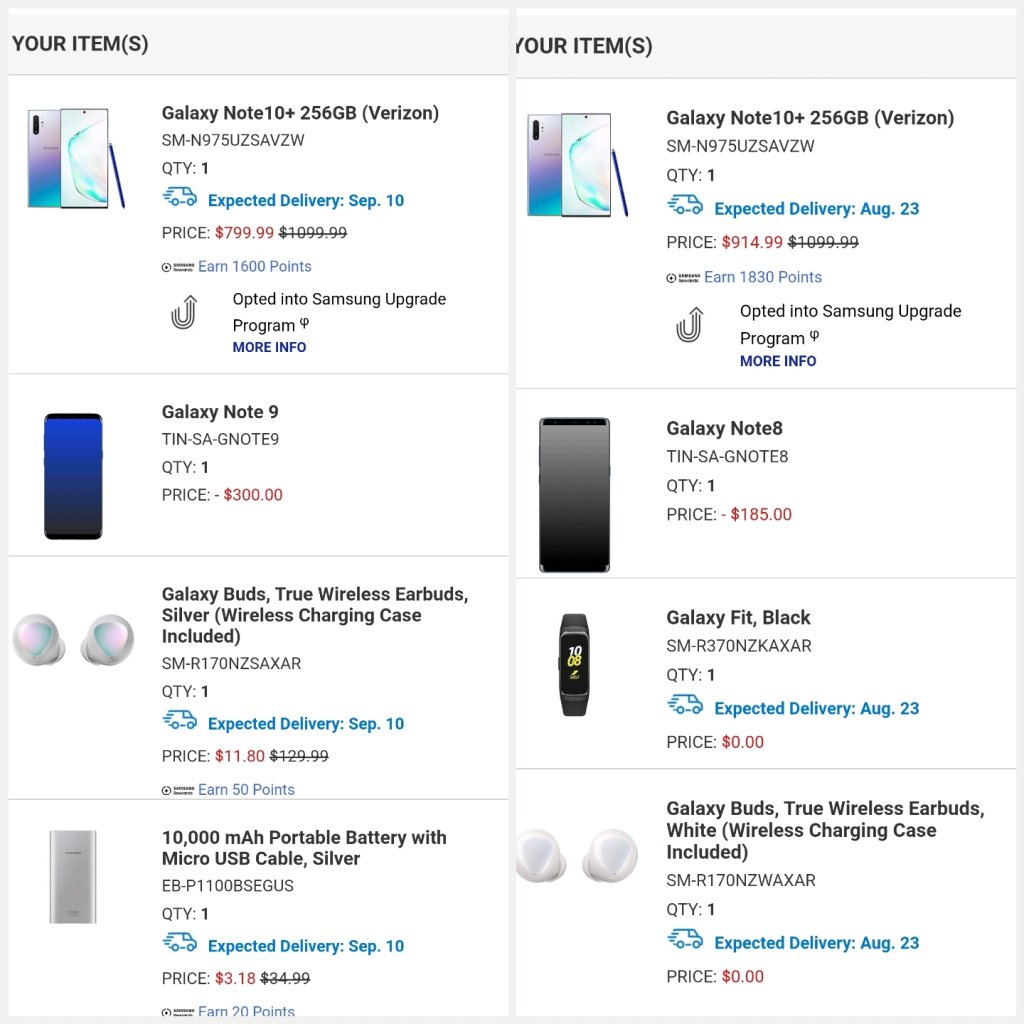Click truck icon beside Note10+ Aug. 23 delivery
Viewport: 1024px width, 1024px height.
685,207
